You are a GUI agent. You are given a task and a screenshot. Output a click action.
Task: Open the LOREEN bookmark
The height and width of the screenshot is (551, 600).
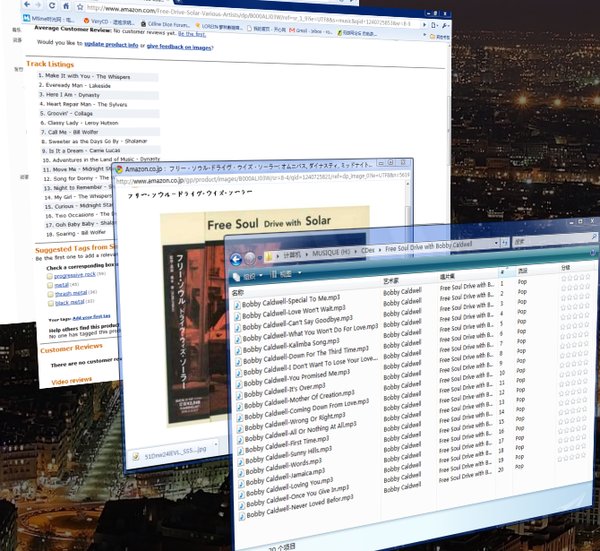(219, 27)
